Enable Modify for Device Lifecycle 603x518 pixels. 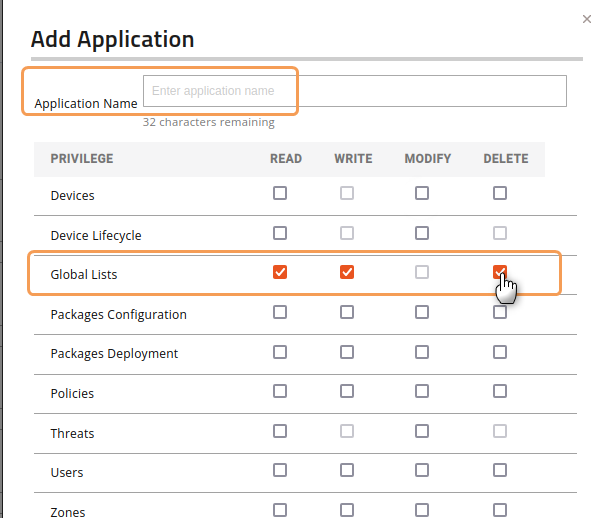point(422,233)
